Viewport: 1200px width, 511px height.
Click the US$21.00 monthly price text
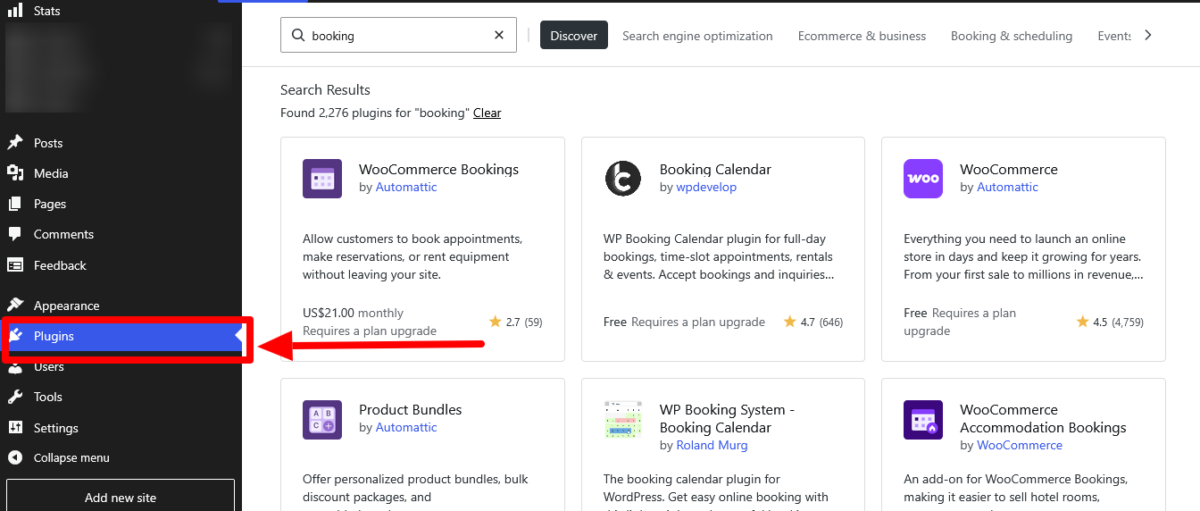click(x=353, y=313)
